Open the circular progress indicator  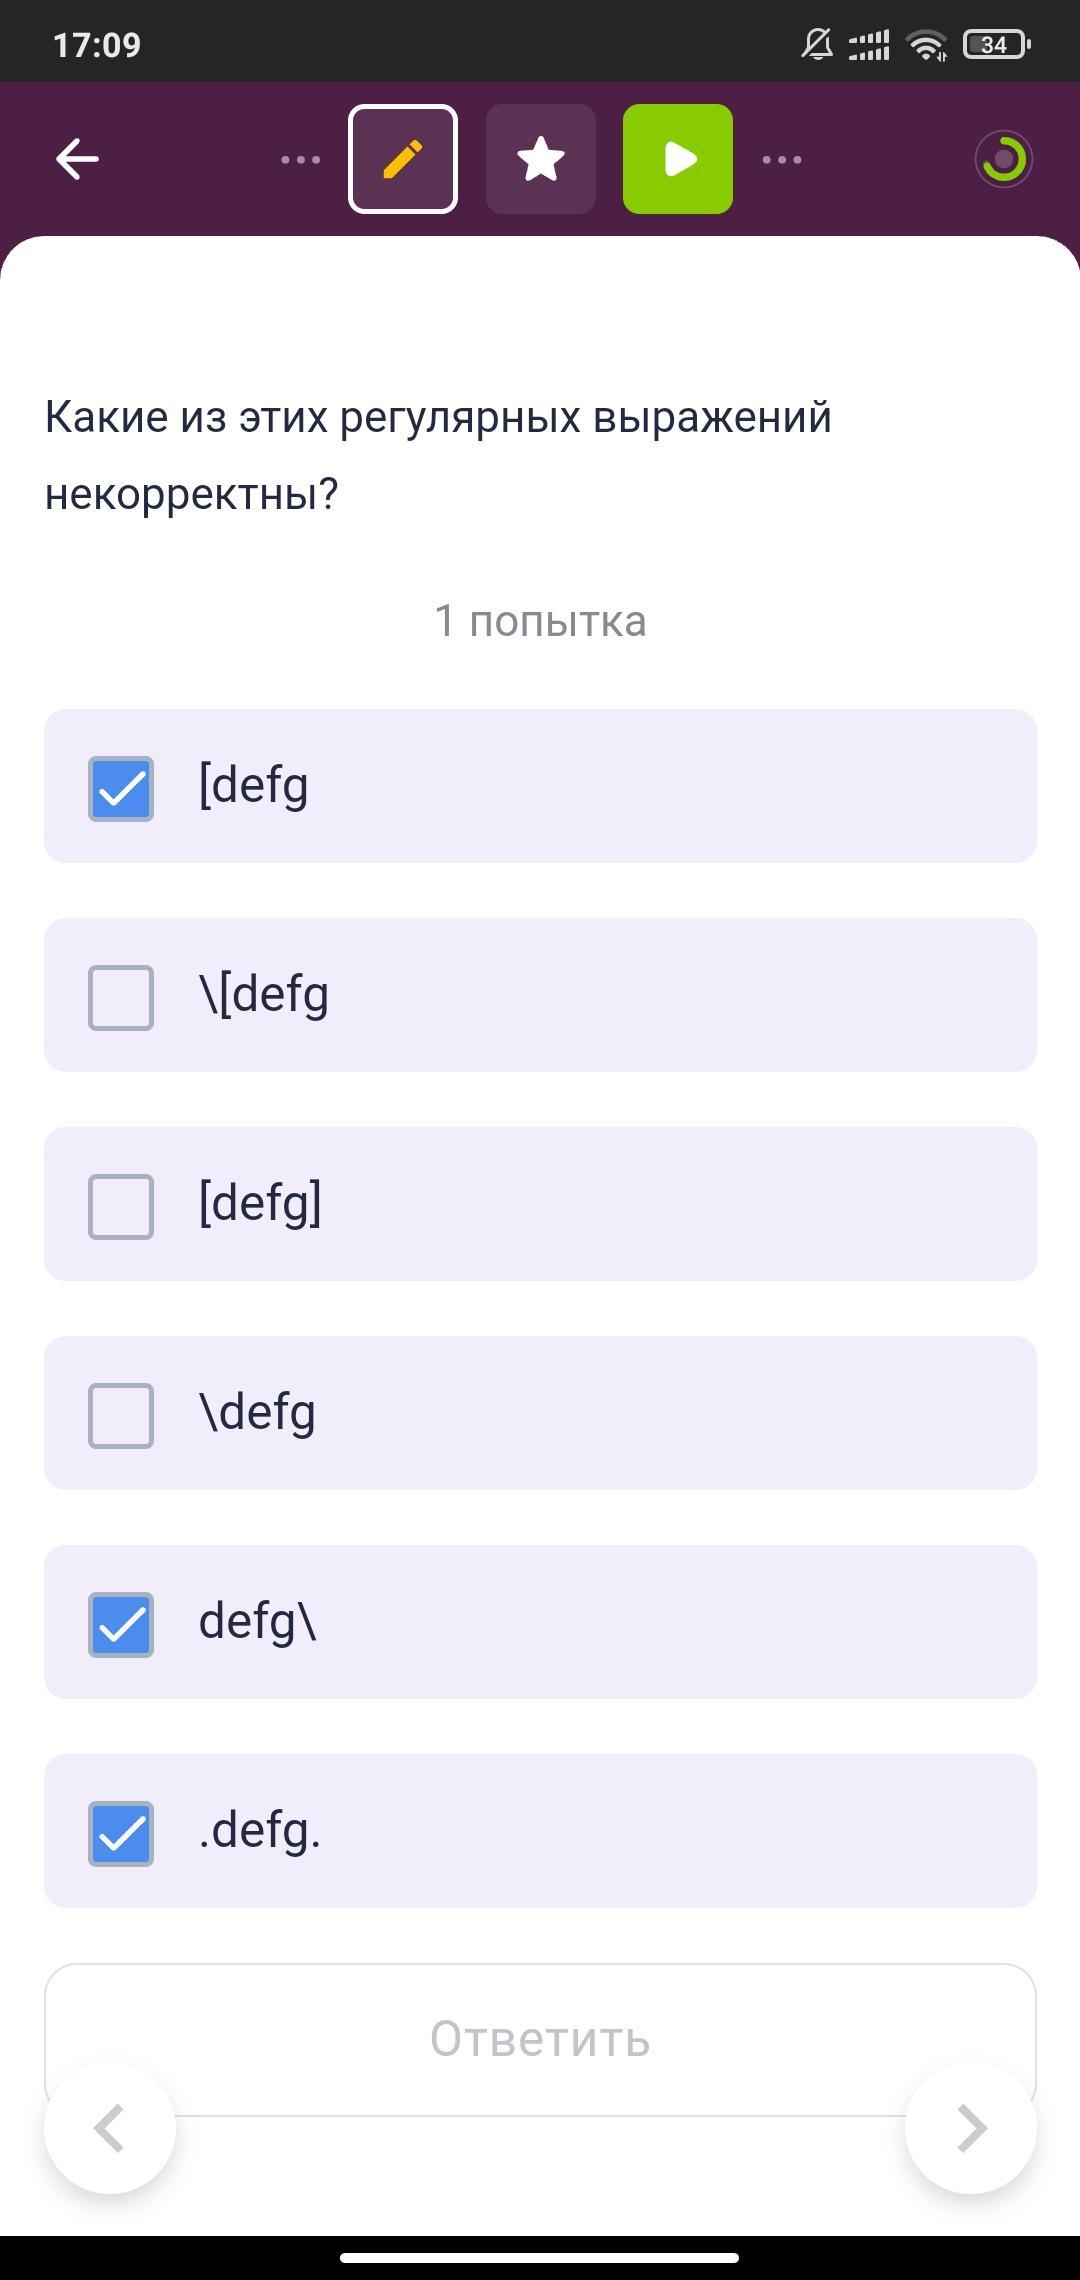[1004, 159]
